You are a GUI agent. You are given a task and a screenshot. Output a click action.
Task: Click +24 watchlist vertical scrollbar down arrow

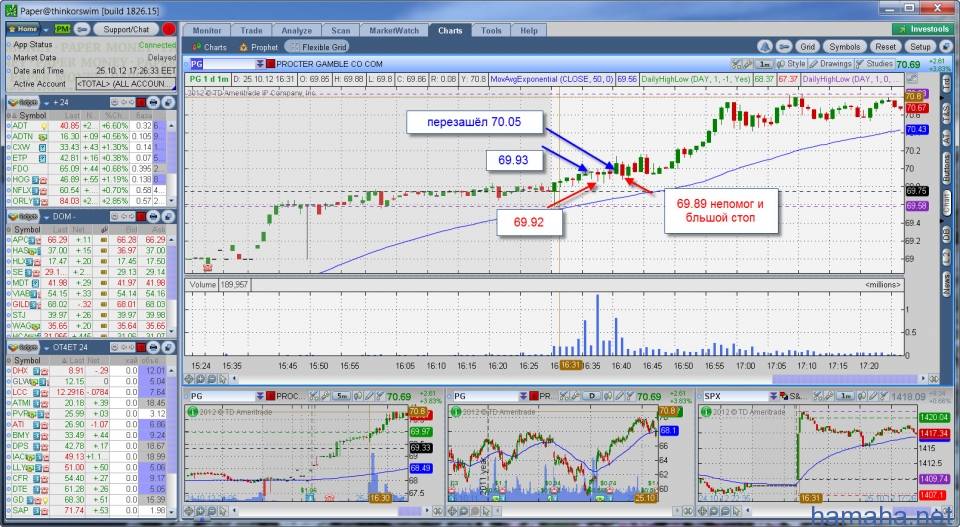tap(171, 200)
